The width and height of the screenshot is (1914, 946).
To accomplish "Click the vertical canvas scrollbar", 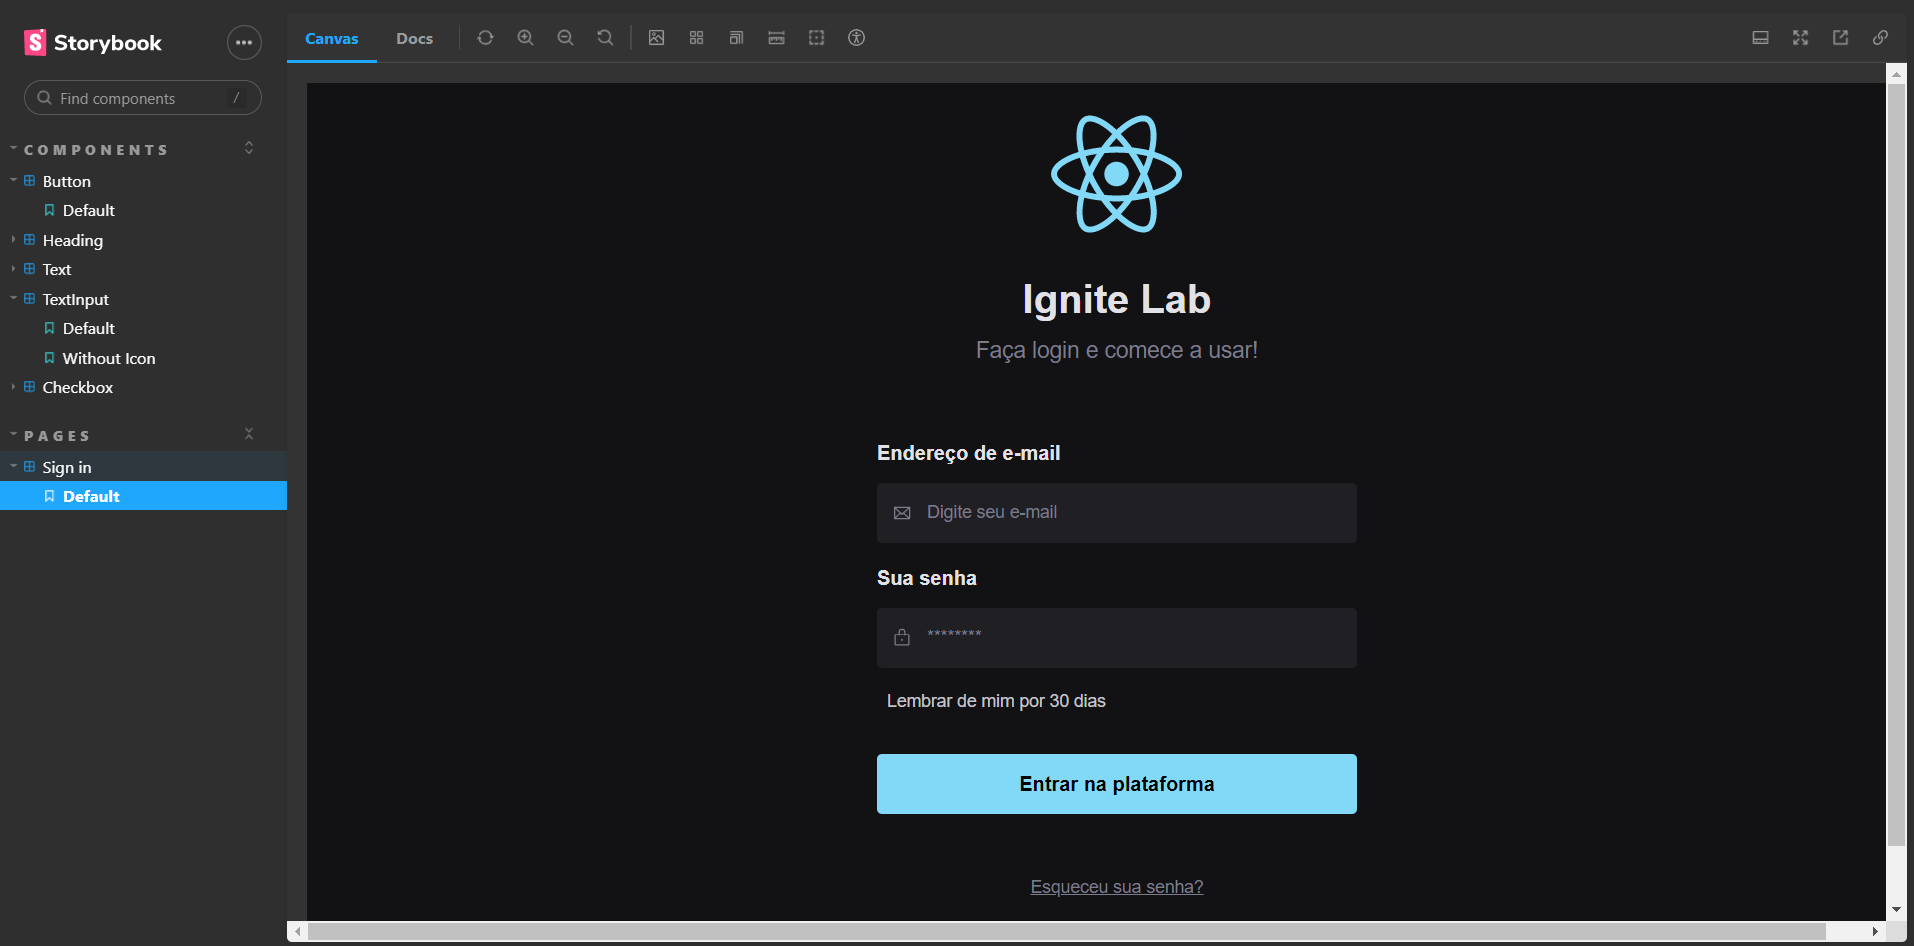I will click(x=1896, y=464).
